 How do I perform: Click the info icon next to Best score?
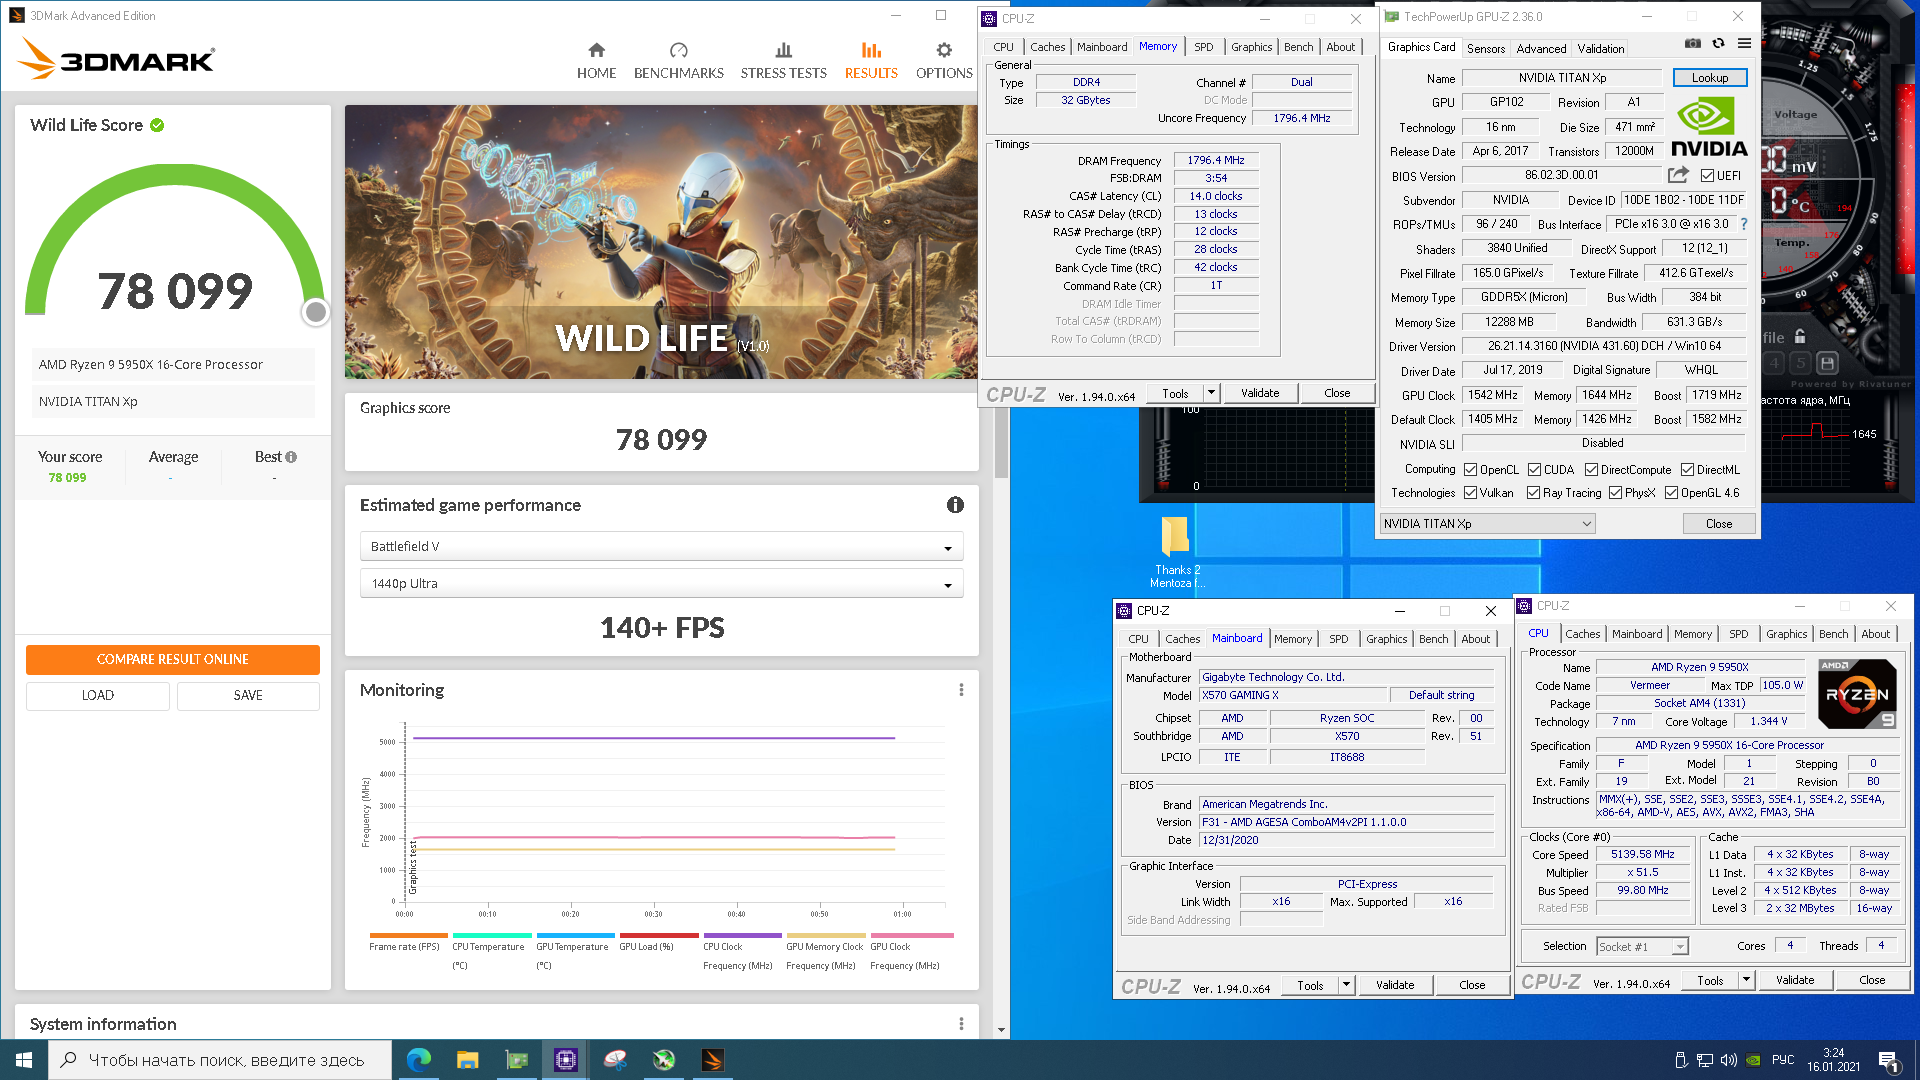coord(291,457)
